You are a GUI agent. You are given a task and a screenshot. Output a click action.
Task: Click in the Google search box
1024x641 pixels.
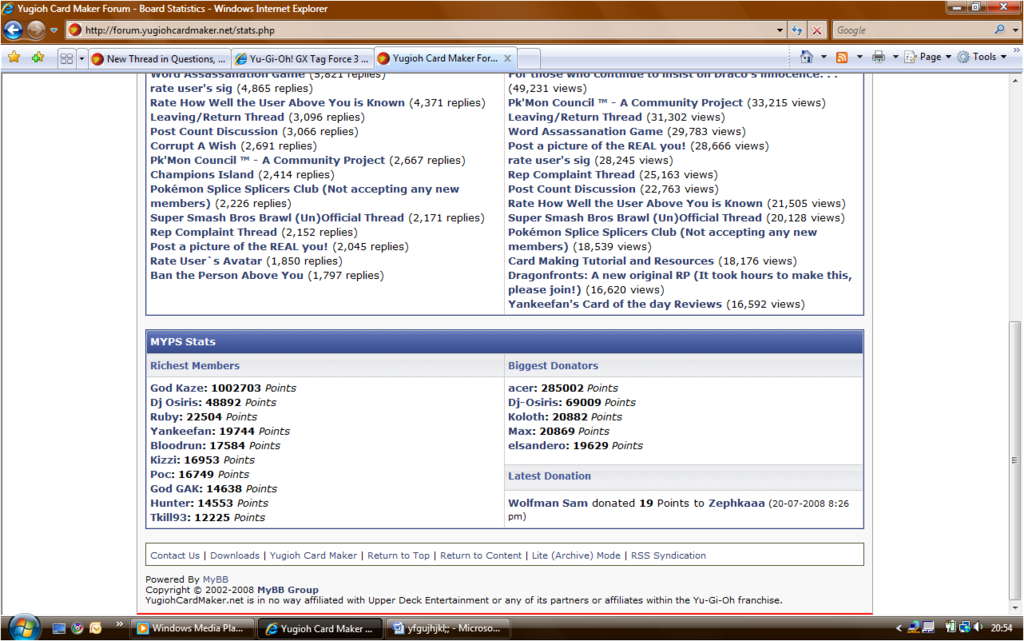910,31
